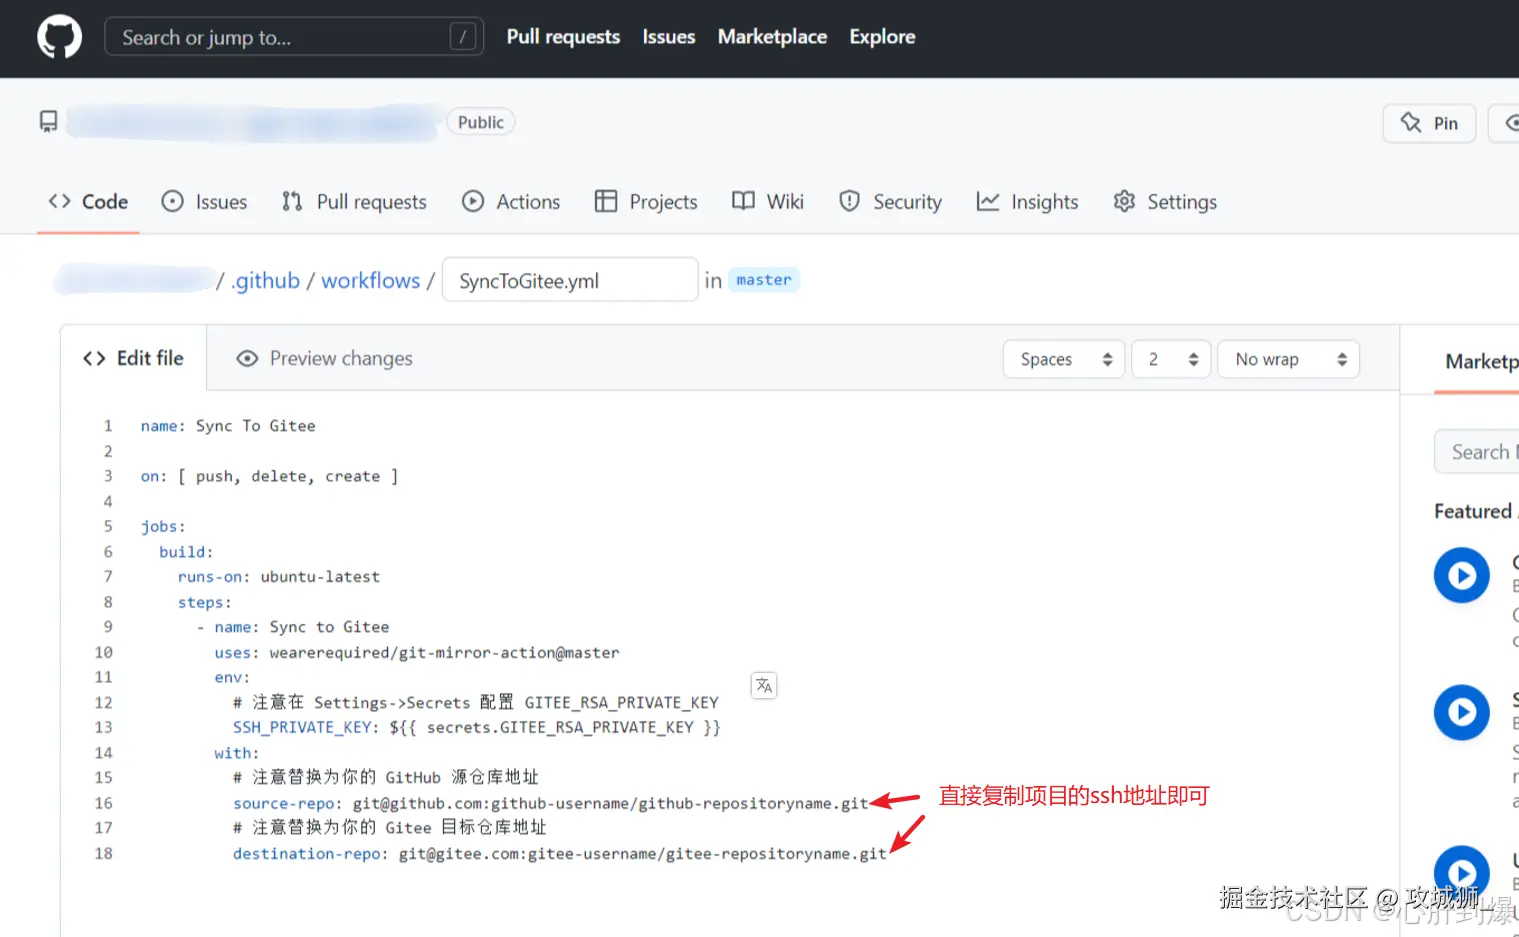Click the Projects table icon
Image resolution: width=1519 pixels, height=937 pixels.
[x=606, y=201]
